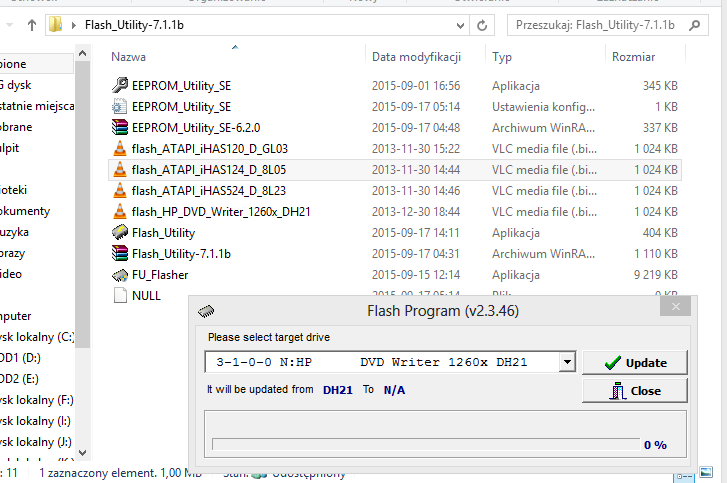This screenshot has width=727, height=483.
Task: Open the 'uzyka' library in sidebar
Action: click(14, 232)
